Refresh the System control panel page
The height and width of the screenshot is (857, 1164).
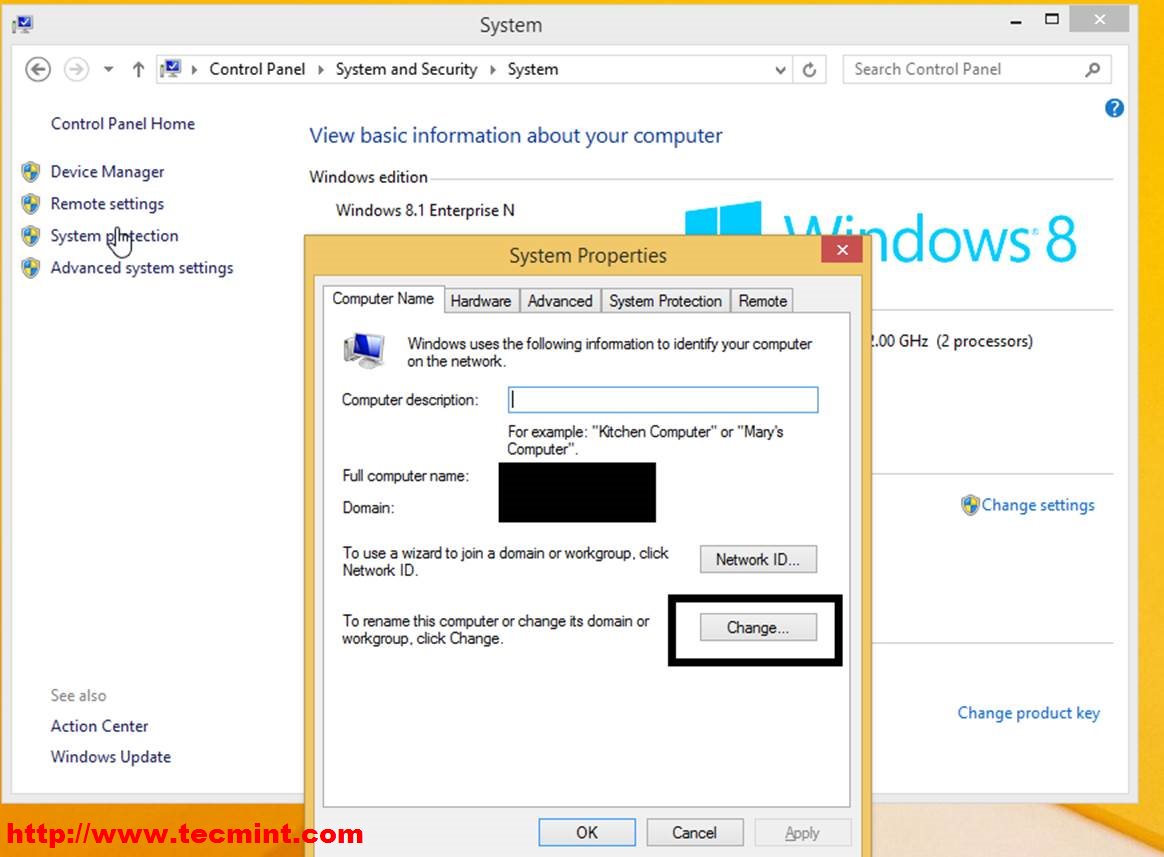tap(809, 70)
